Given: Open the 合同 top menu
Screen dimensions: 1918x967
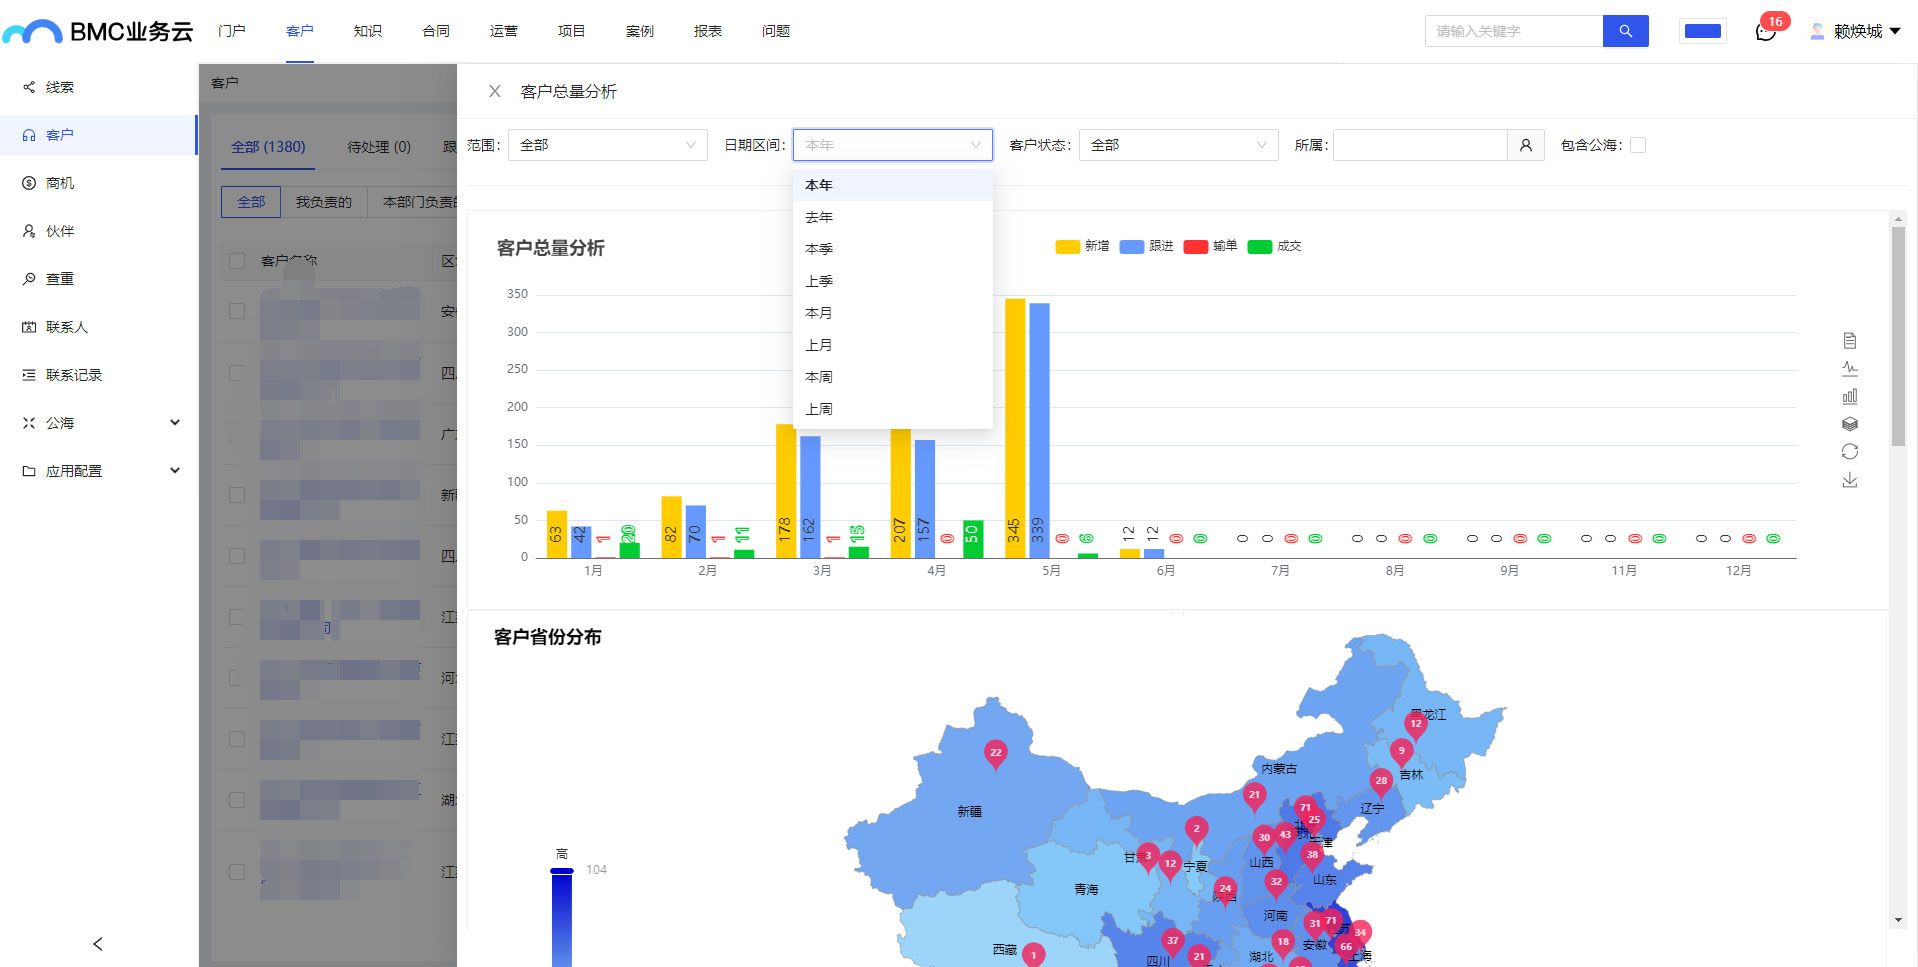Looking at the screenshot, I should pyautogui.click(x=436, y=31).
